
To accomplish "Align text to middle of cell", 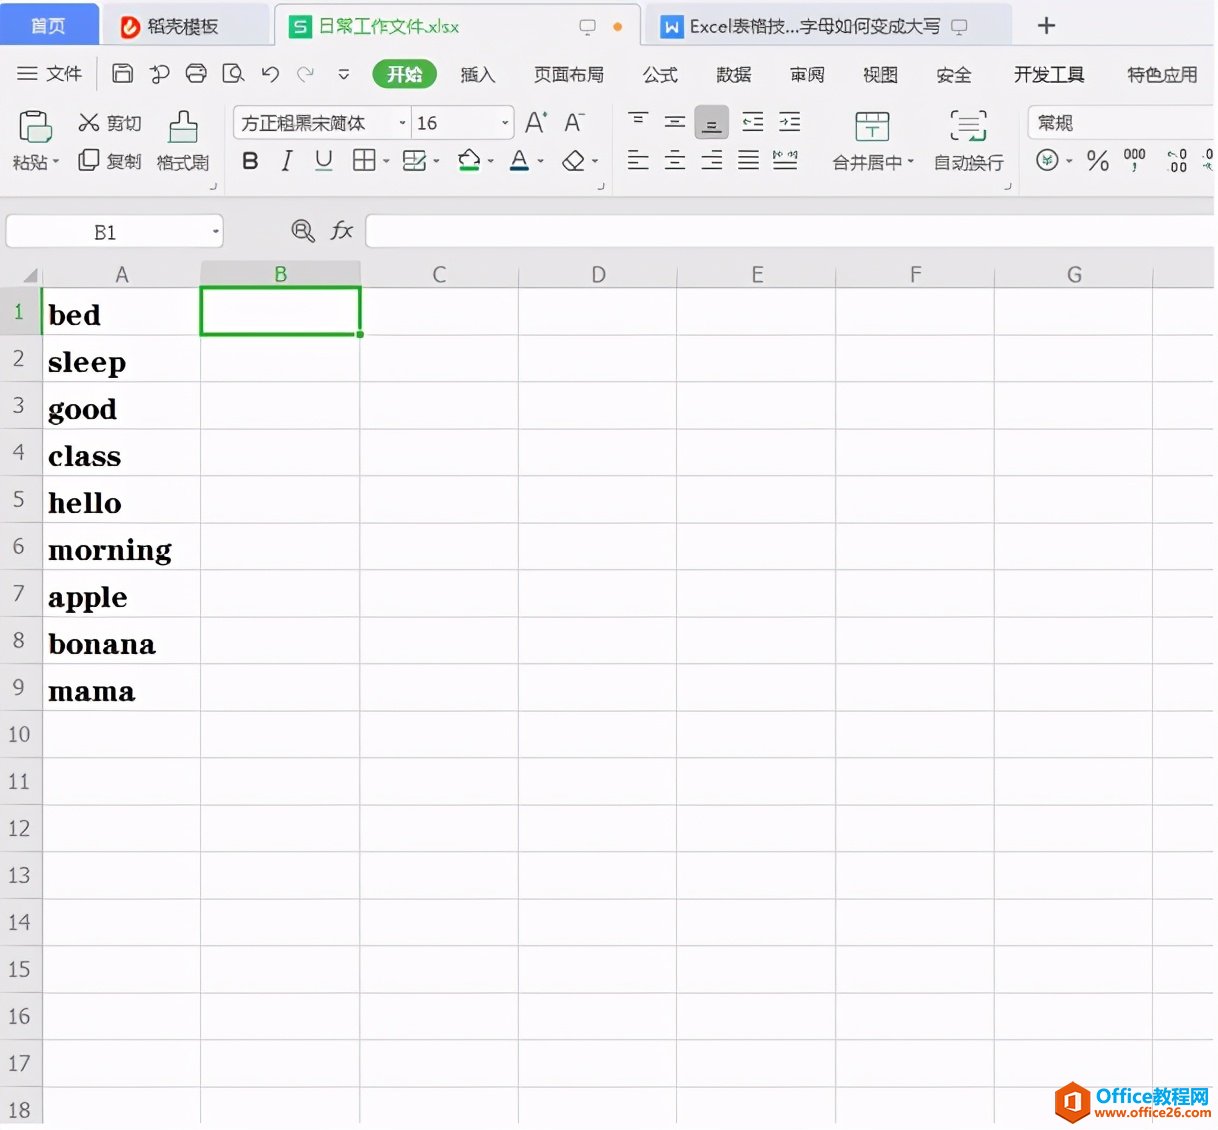I will 675,122.
